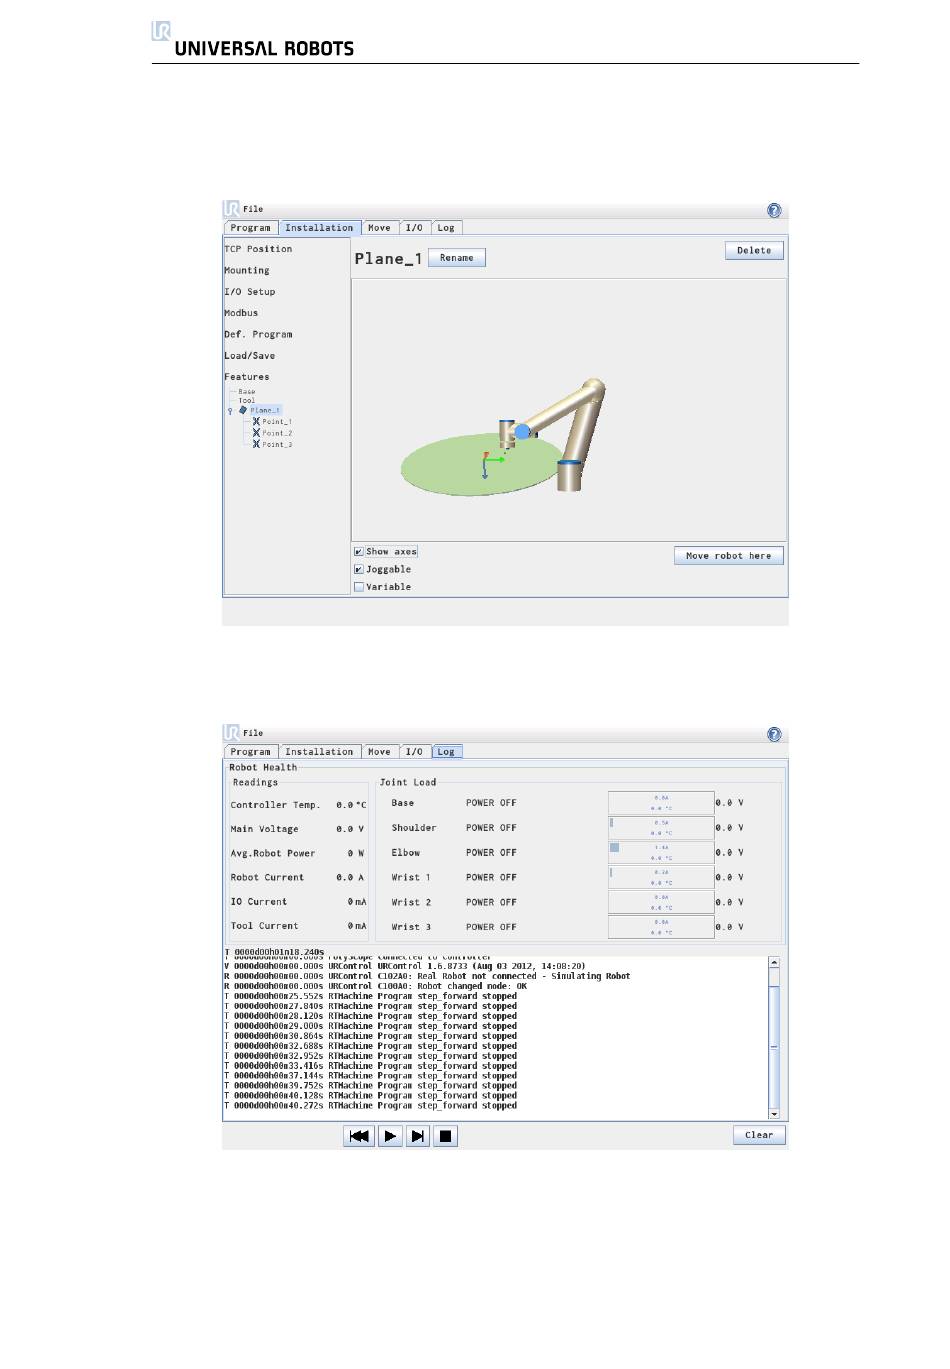Select Point_1 under Plane_1
950x1369 pixels.
[277, 422]
